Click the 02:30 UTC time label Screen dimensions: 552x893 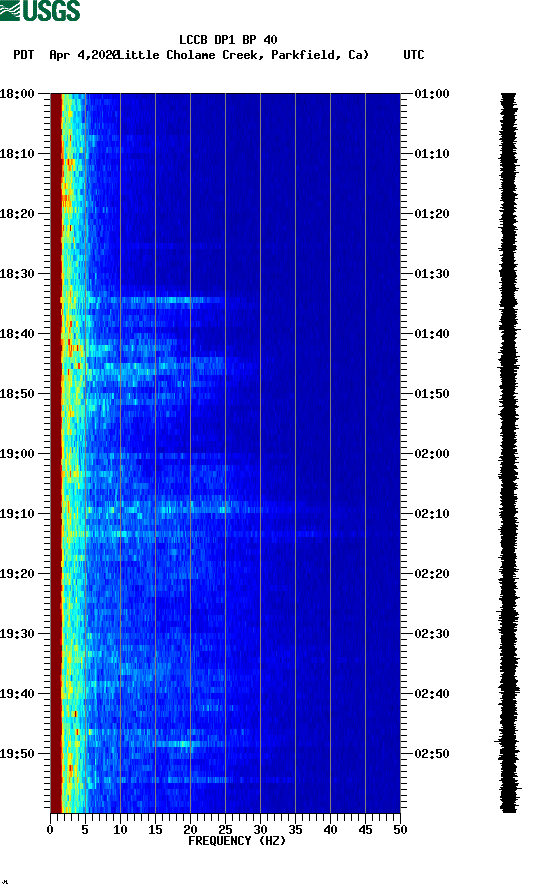[432, 634]
